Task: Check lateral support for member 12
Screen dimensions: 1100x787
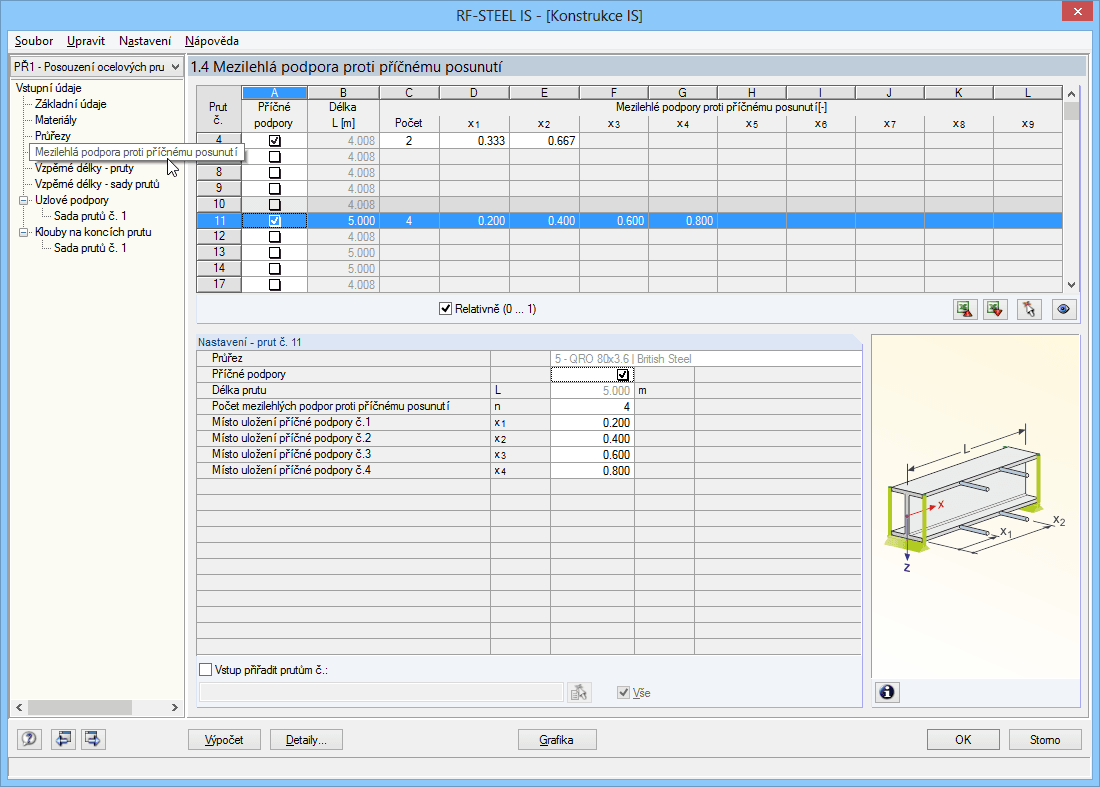Action: click(274, 237)
